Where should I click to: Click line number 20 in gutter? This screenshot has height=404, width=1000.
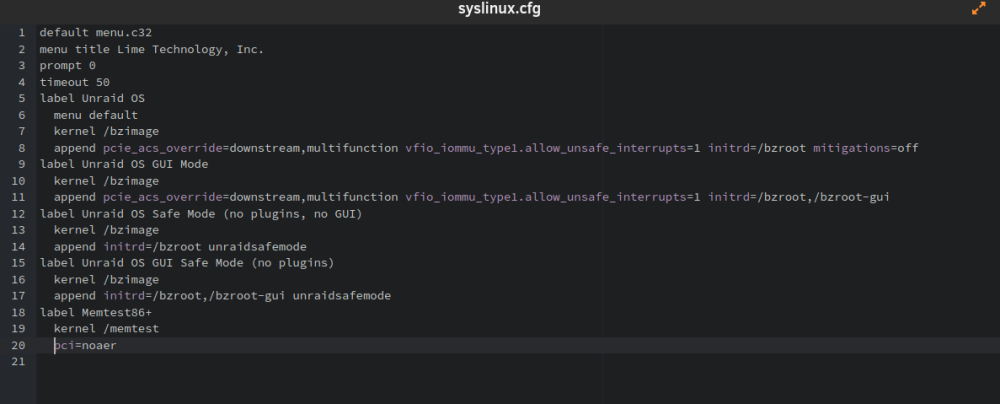pos(18,345)
